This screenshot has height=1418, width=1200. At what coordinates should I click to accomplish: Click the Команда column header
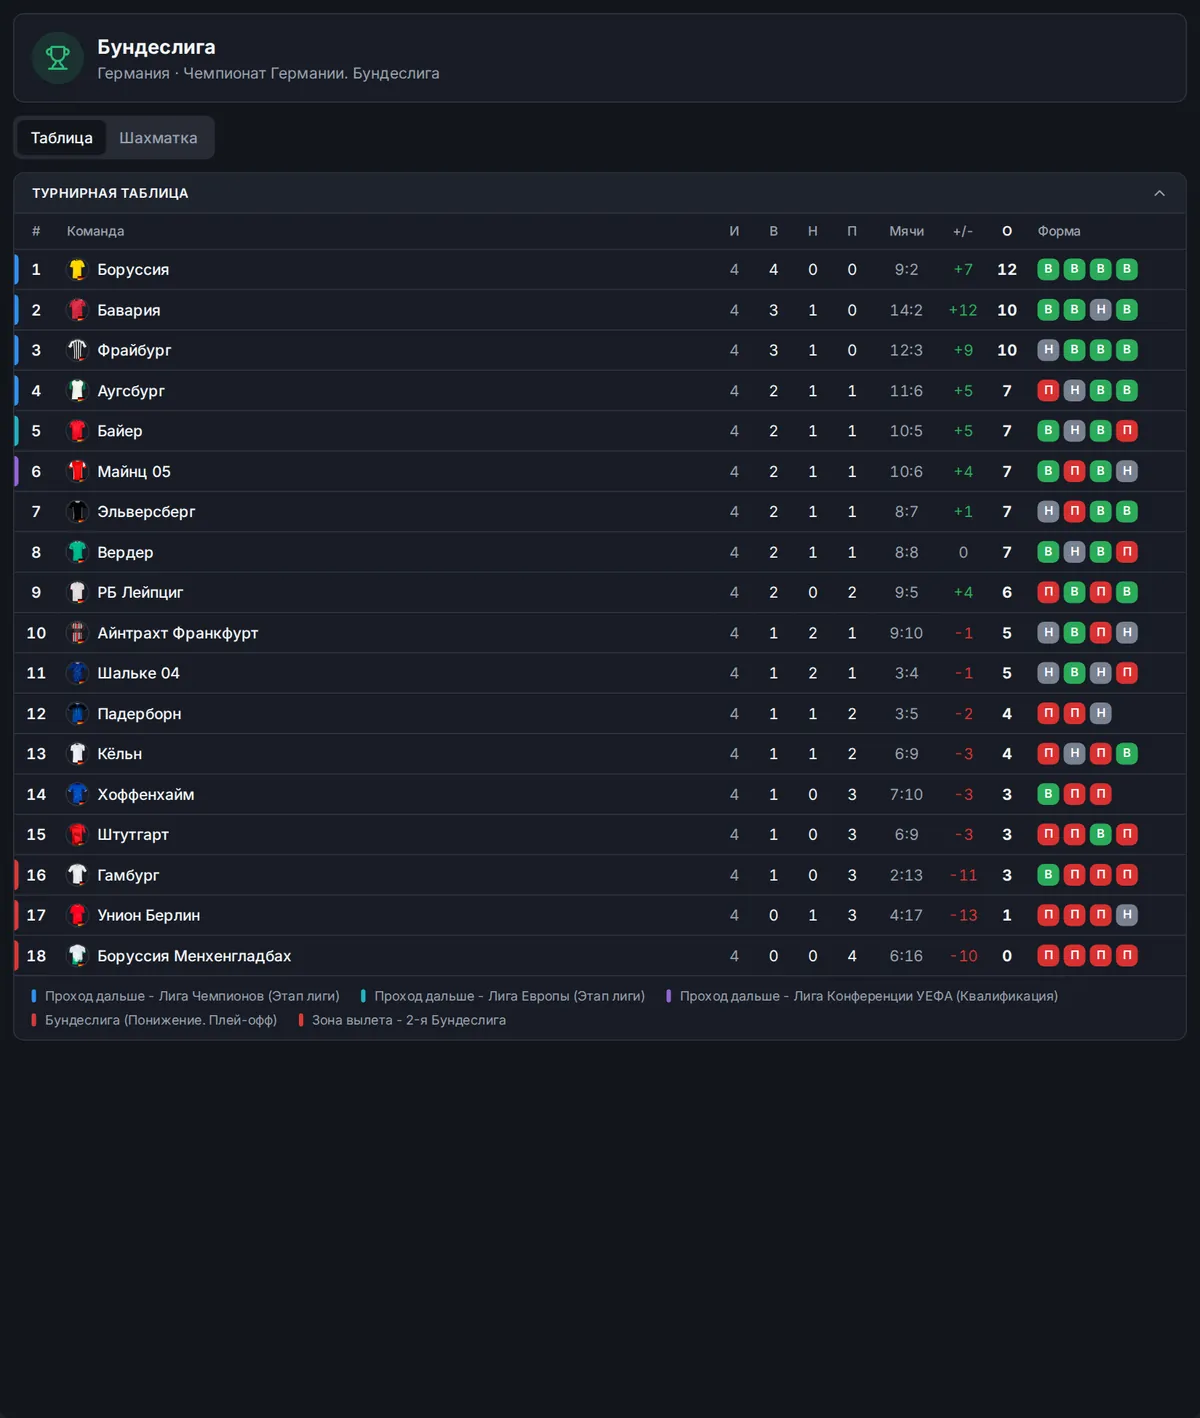pyautogui.click(x=96, y=231)
